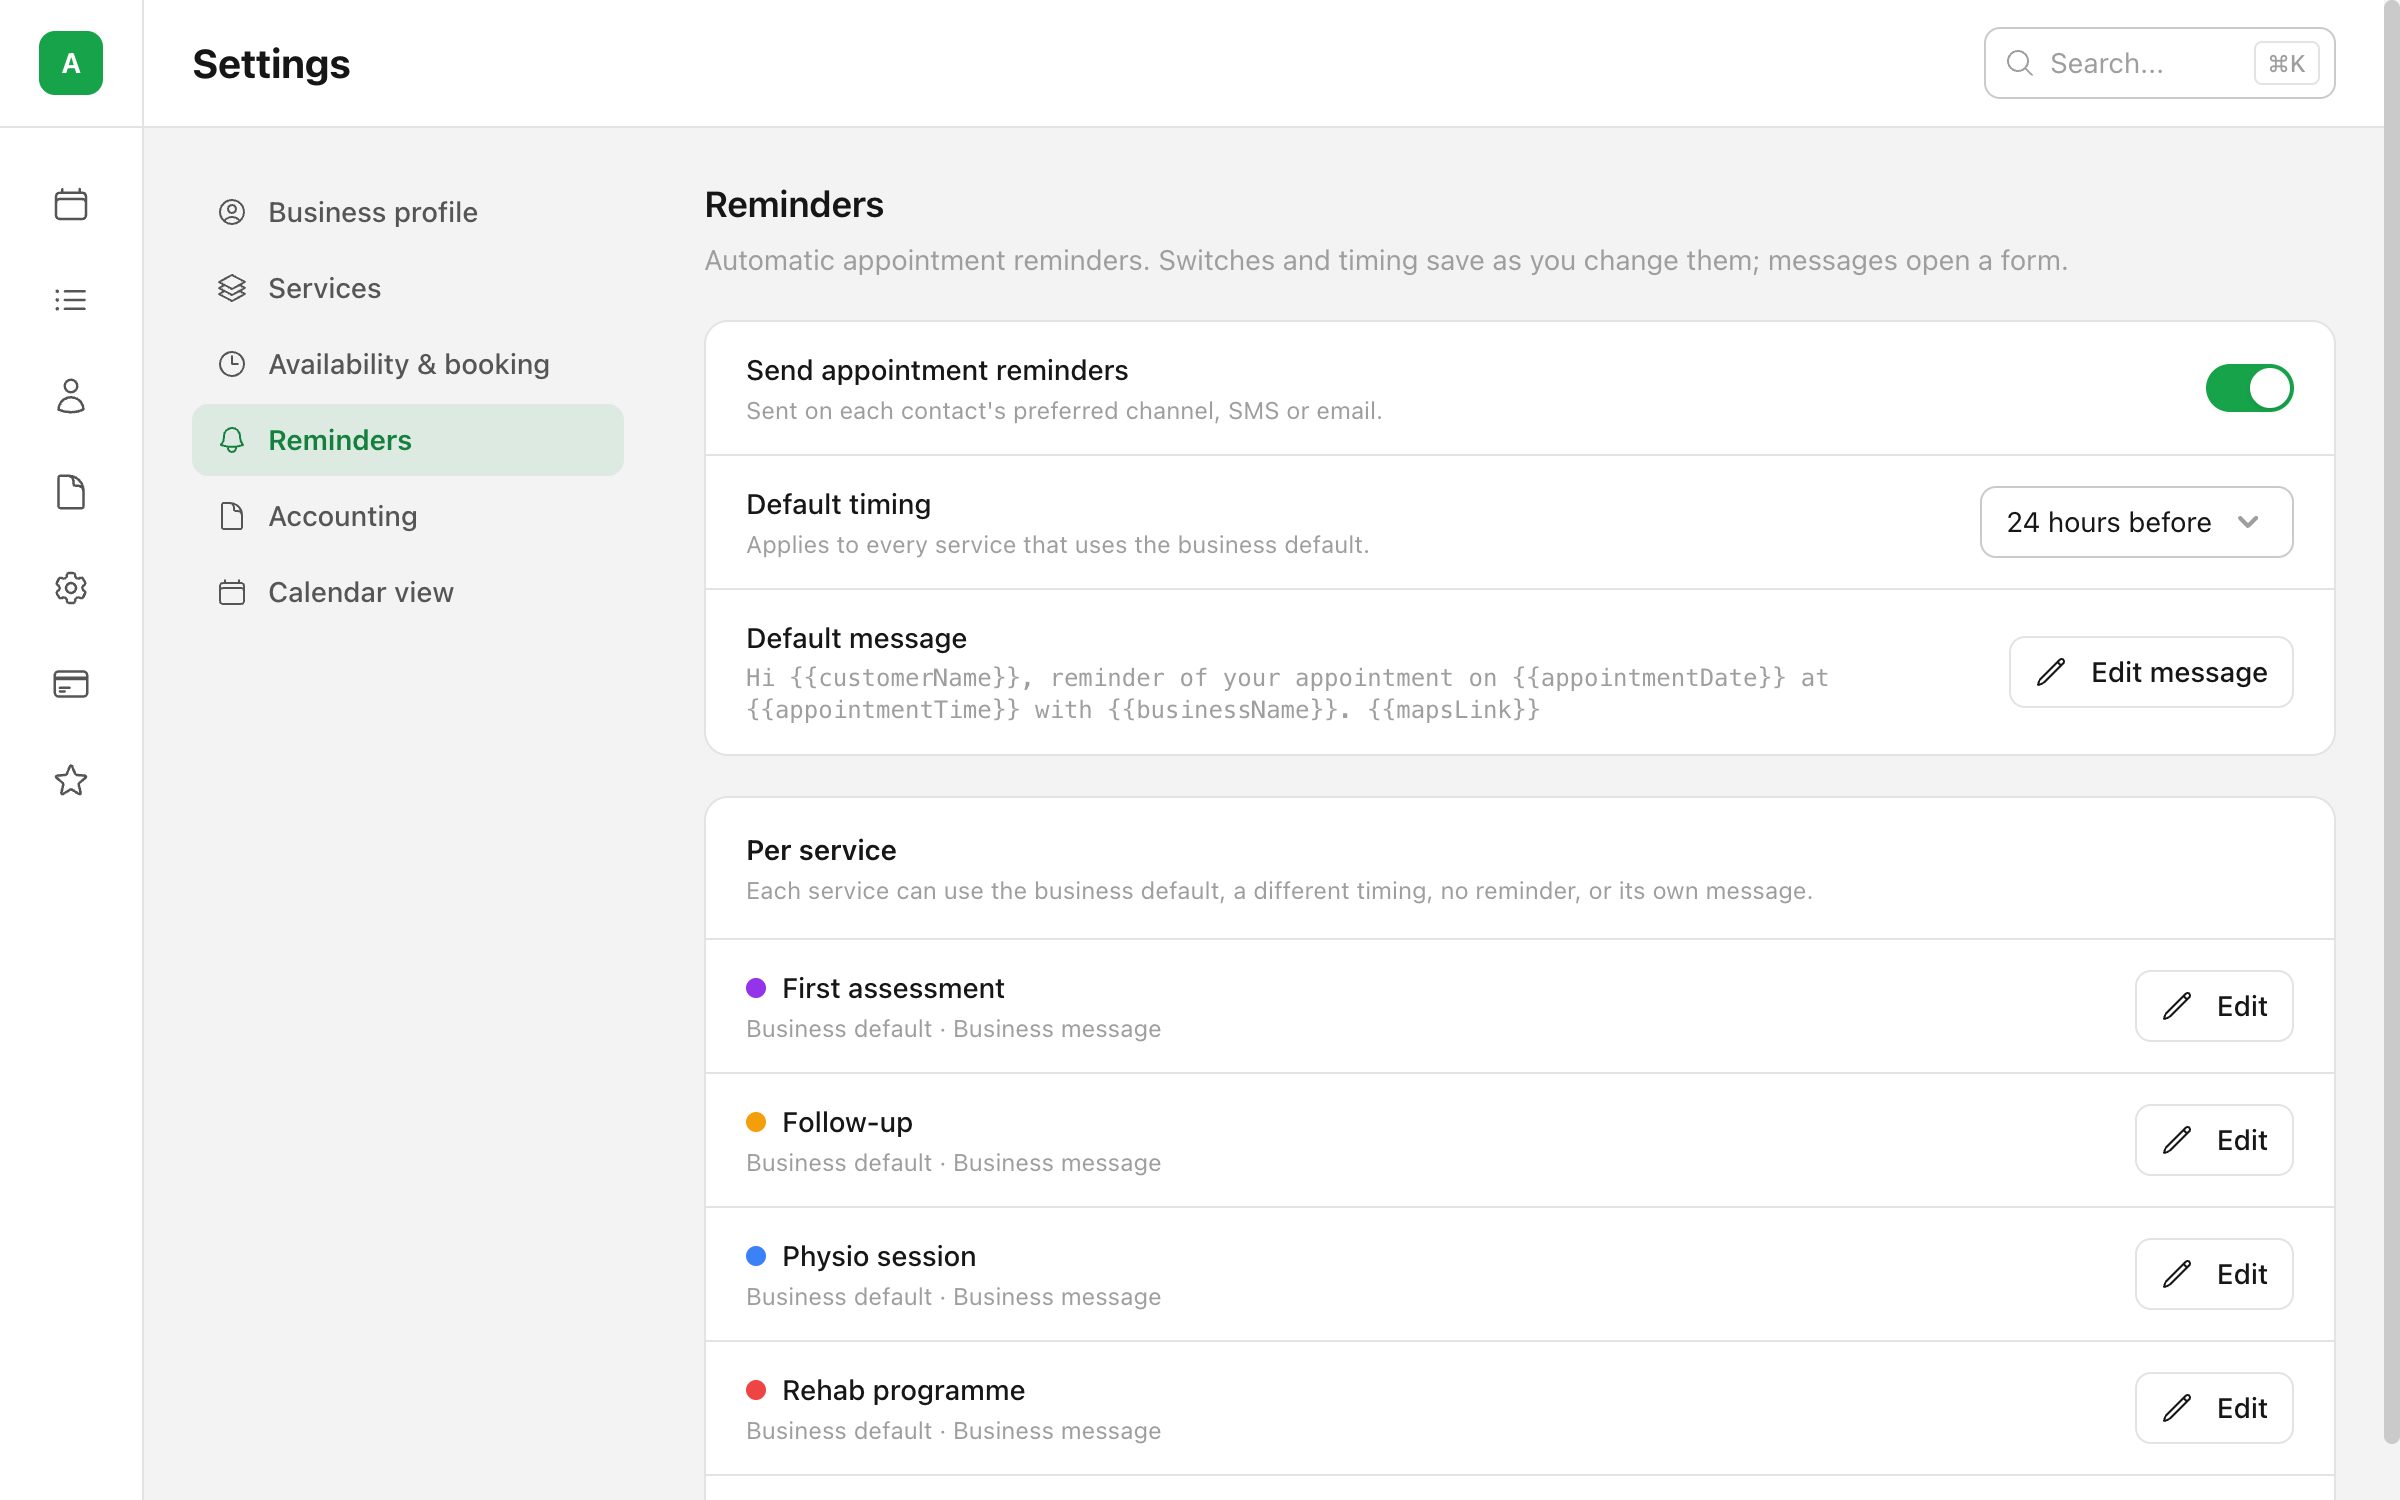Click the bell icon beside Reminders

[x=232, y=440]
